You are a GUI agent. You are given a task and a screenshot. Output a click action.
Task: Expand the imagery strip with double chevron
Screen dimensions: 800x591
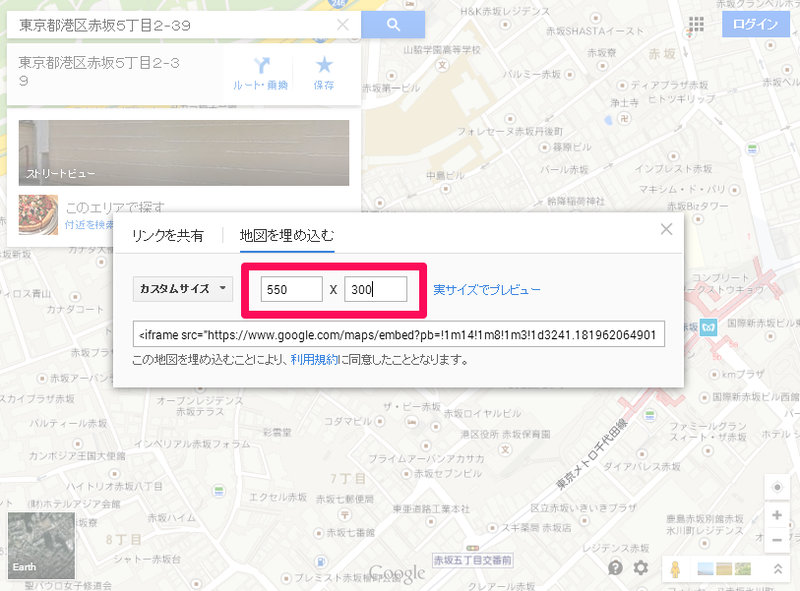click(778, 569)
